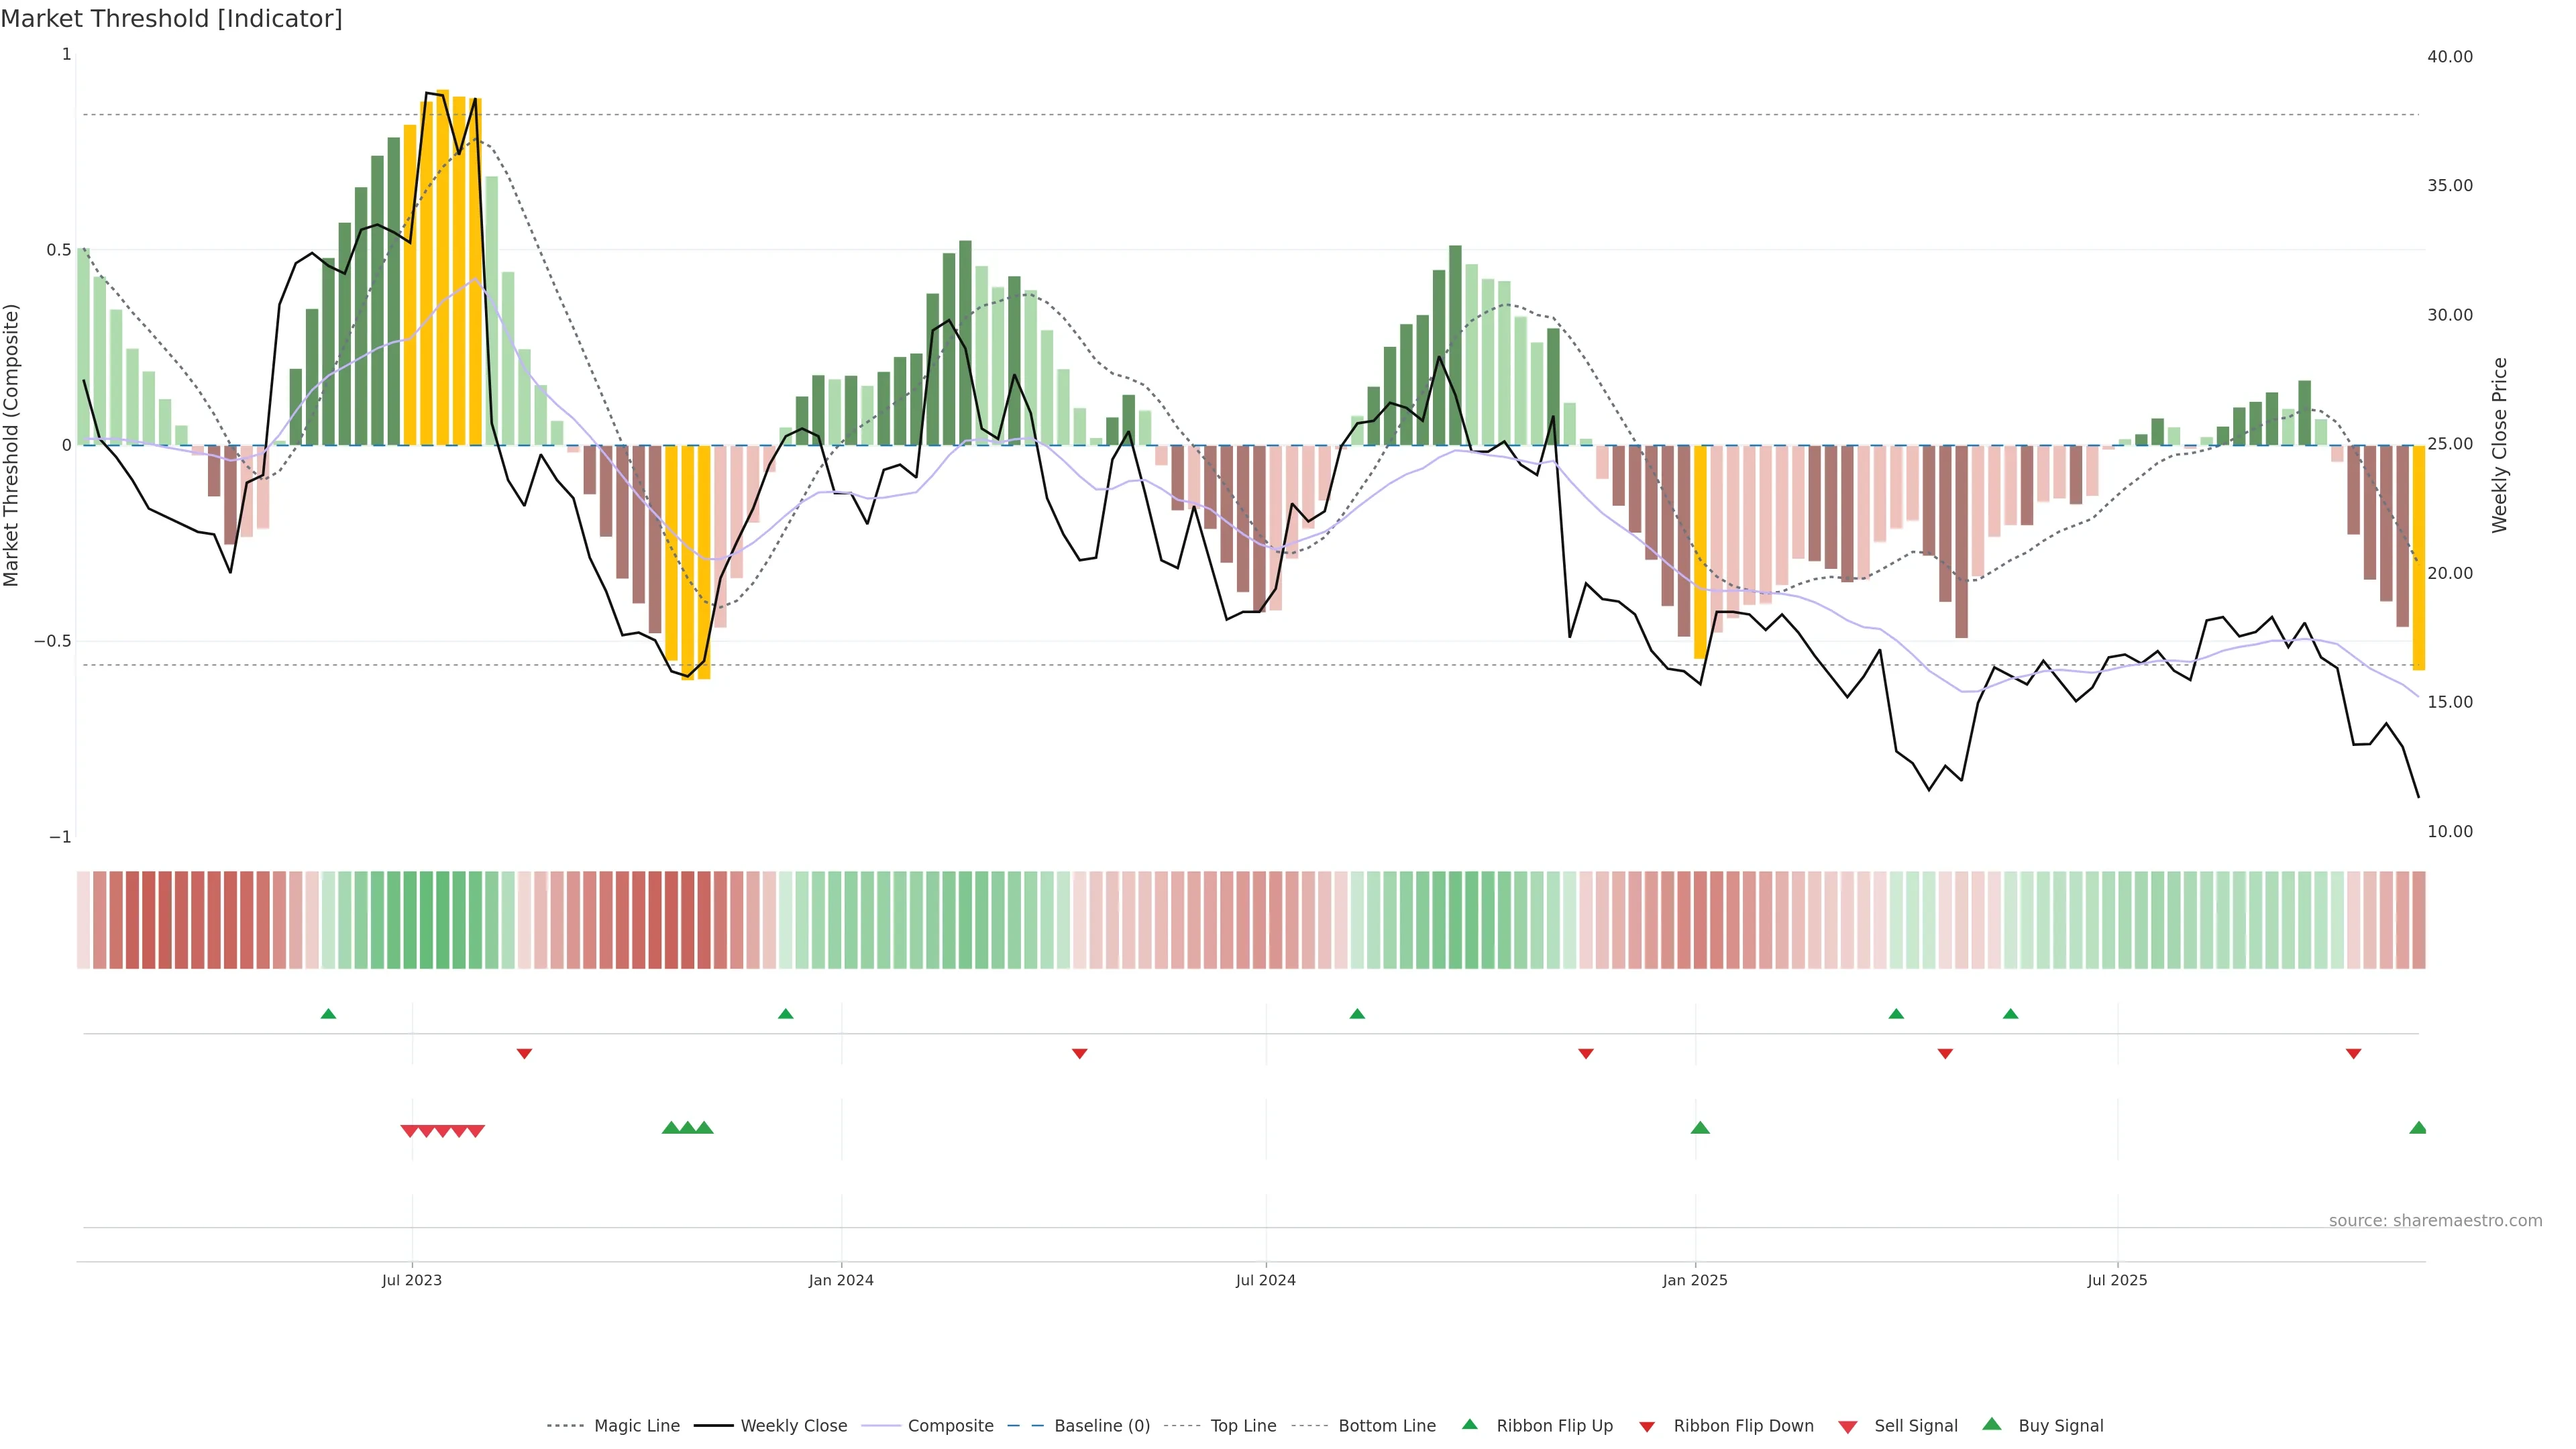
Task: Click the Ribbon Flip Up legend triangle icon
Action: [1469, 1424]
